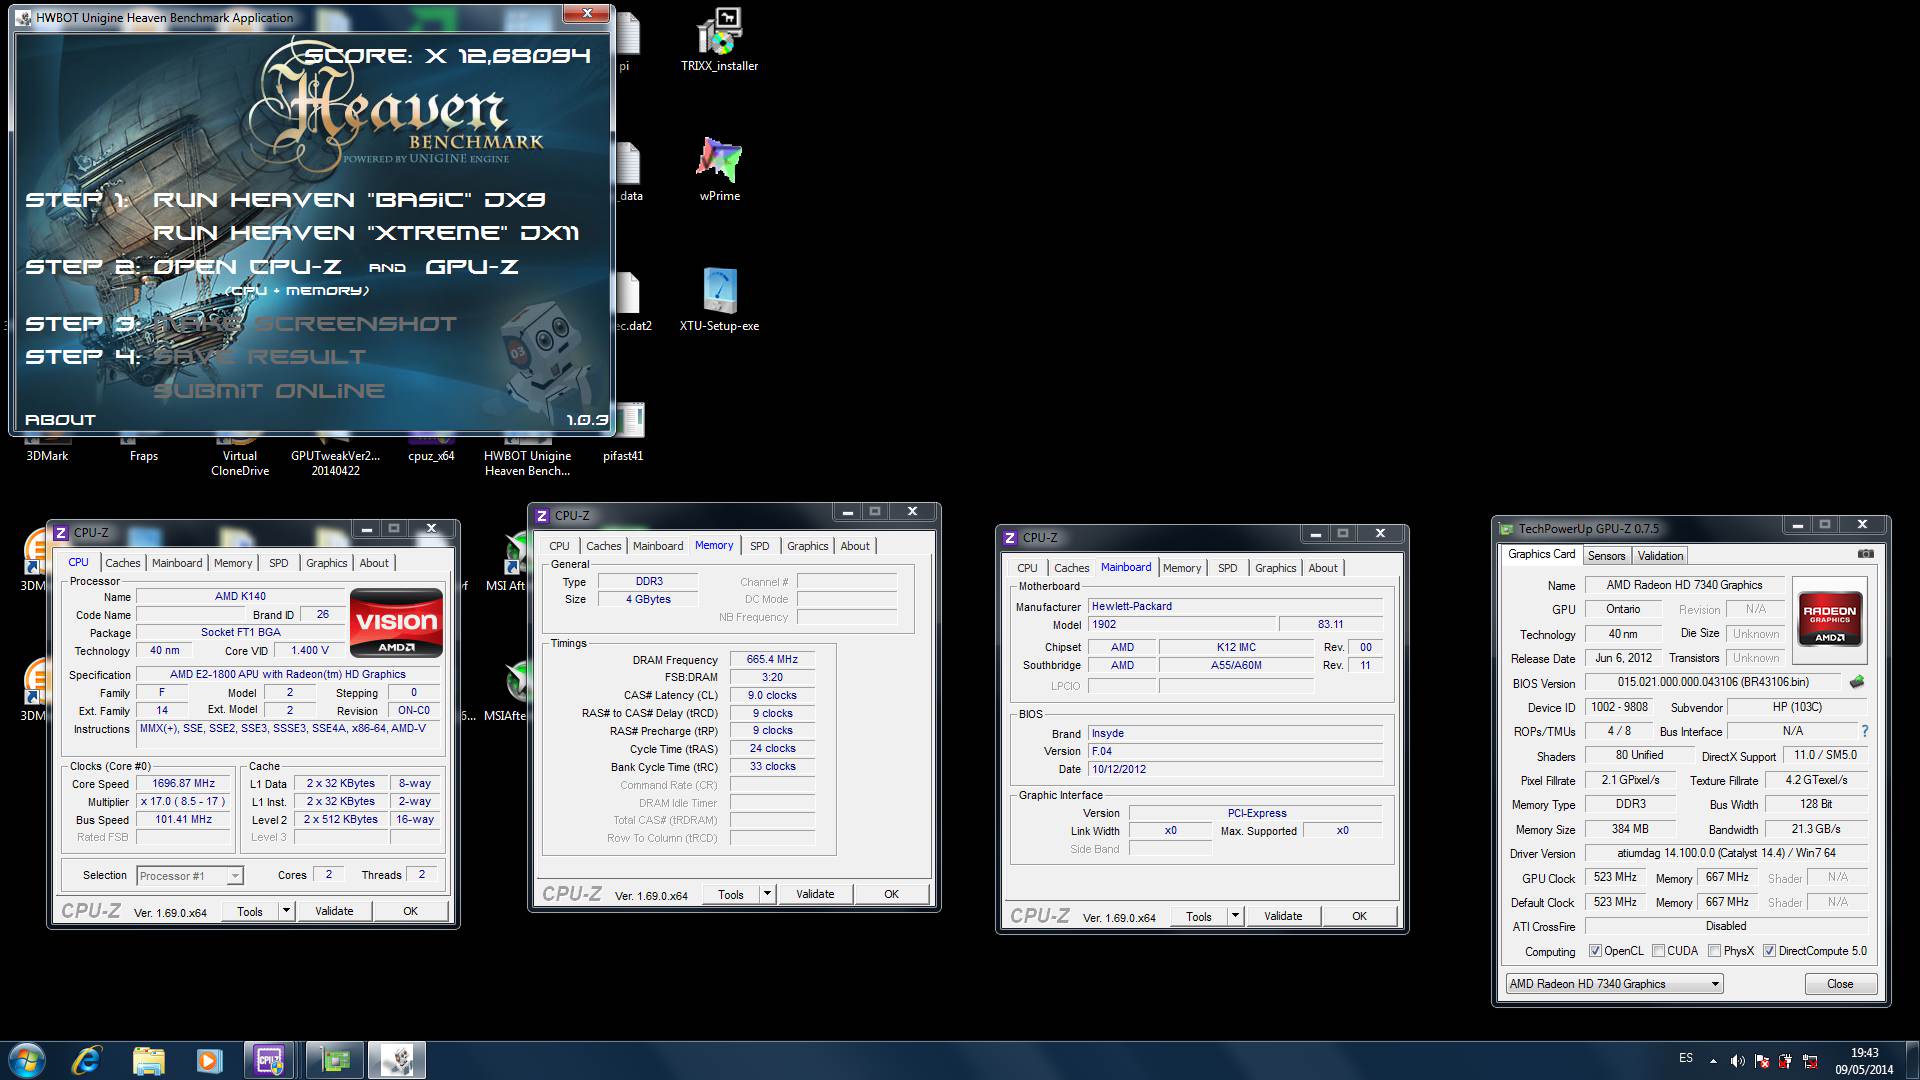
Task: Click the BIOS Version field in GPU-Z
Action: click(x=1713, y=682)
